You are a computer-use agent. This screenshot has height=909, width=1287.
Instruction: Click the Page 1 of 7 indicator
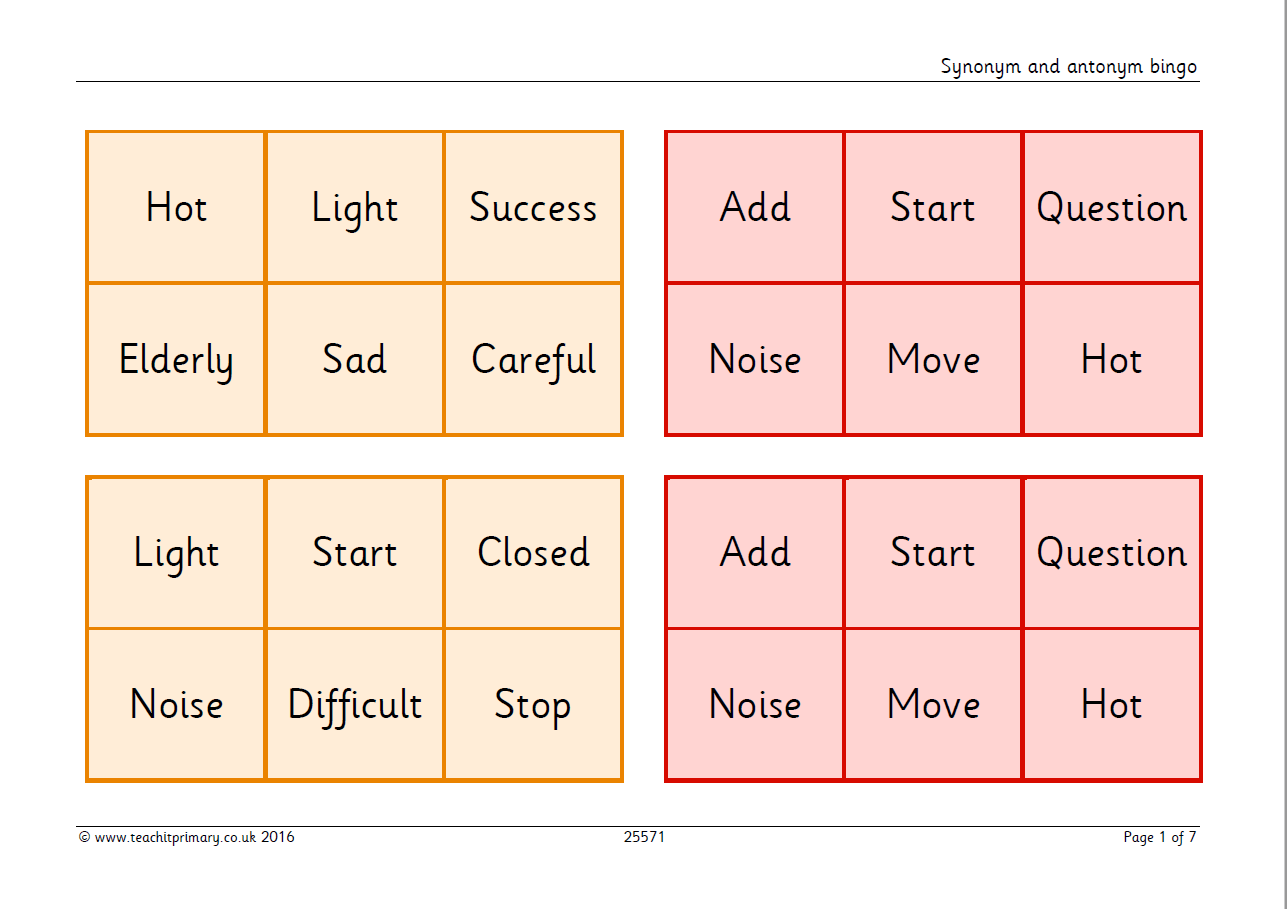pos(1160,838)
